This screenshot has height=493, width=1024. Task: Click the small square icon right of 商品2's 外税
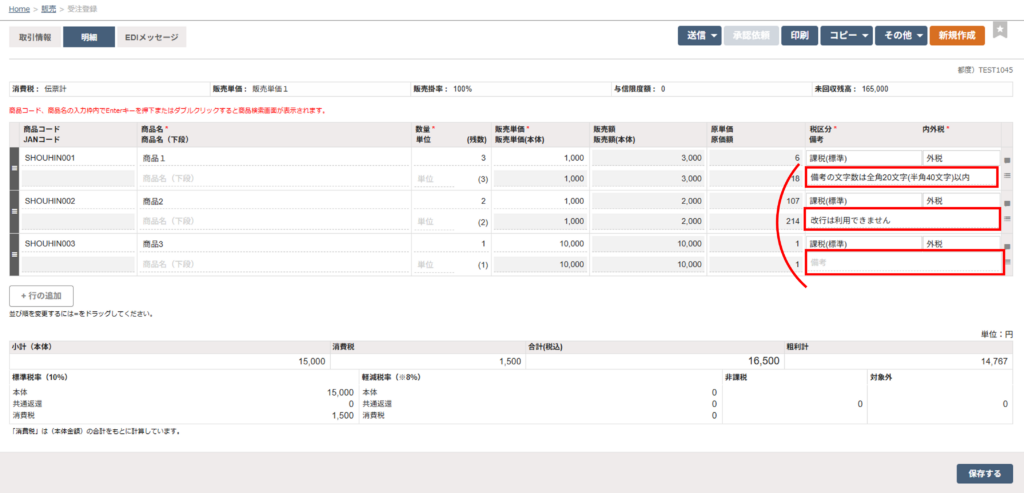[1007, 202]
